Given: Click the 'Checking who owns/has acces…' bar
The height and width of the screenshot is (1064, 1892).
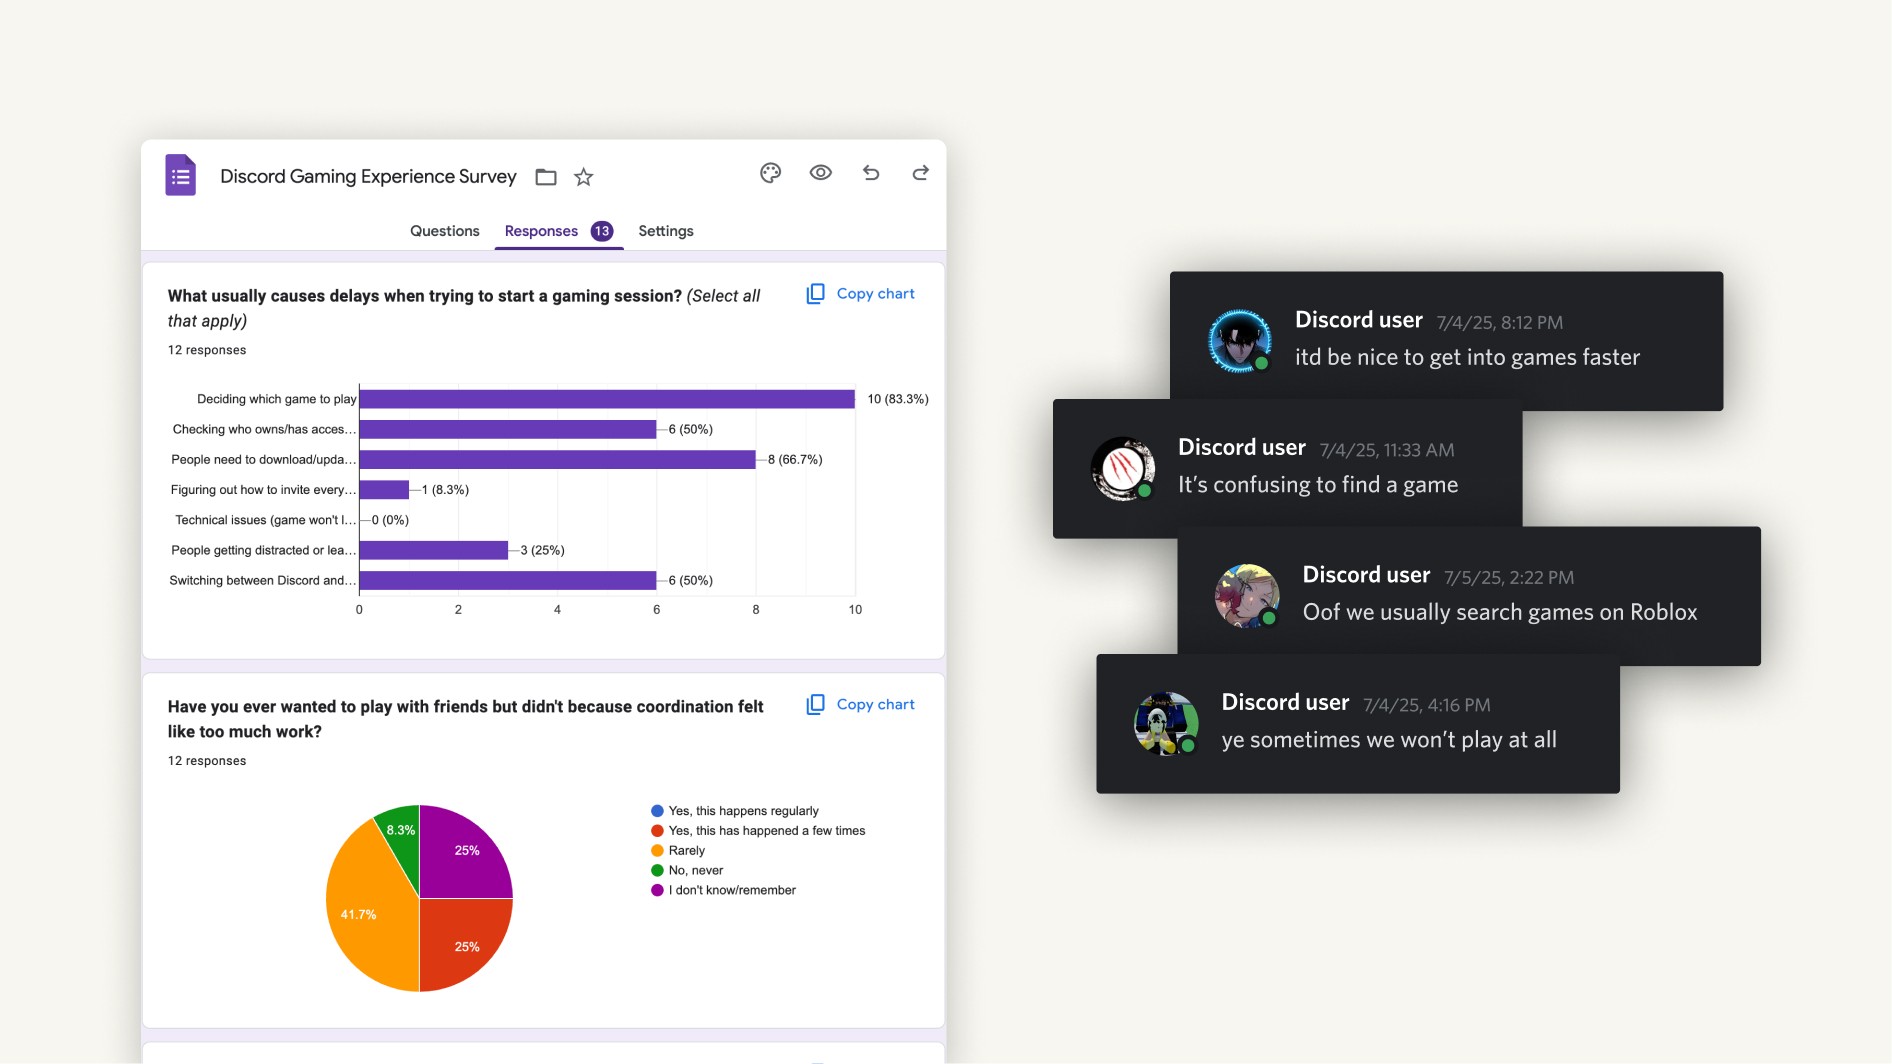Looking at the screenshot, I should coord(508,429).
